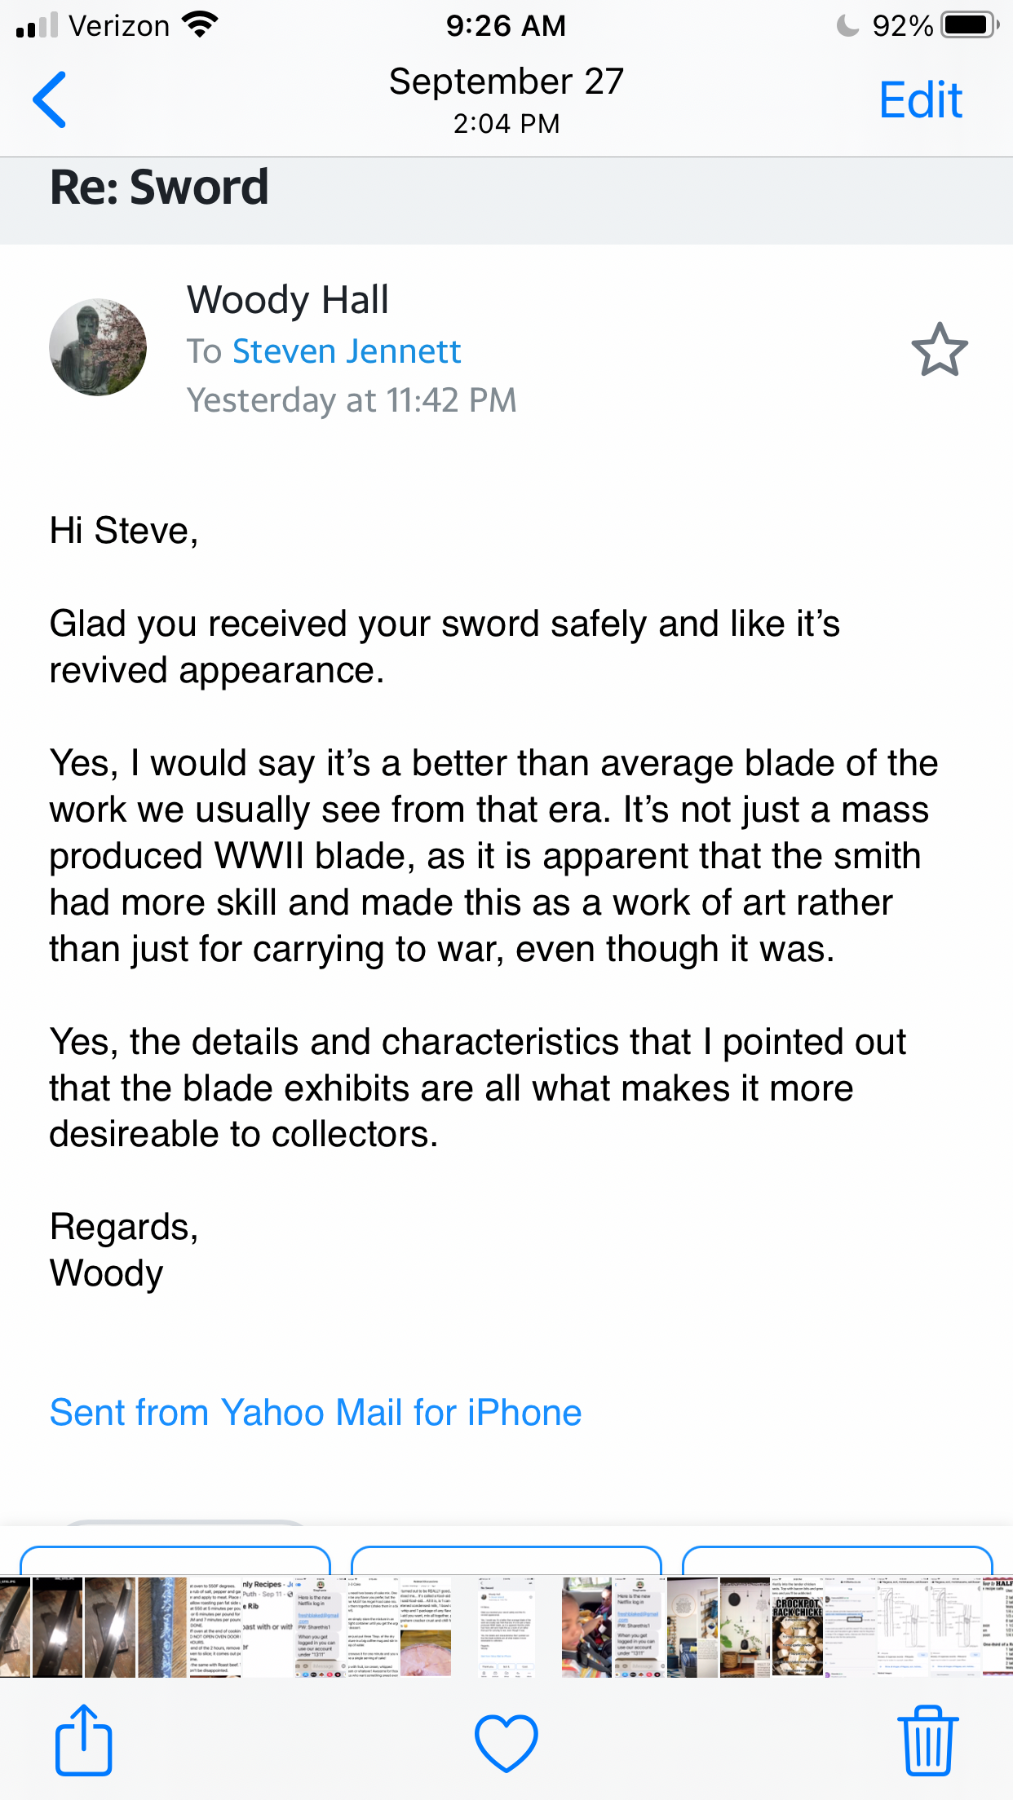Tap the back chevron arrow
The image size is (1013, 1800).
50,100
